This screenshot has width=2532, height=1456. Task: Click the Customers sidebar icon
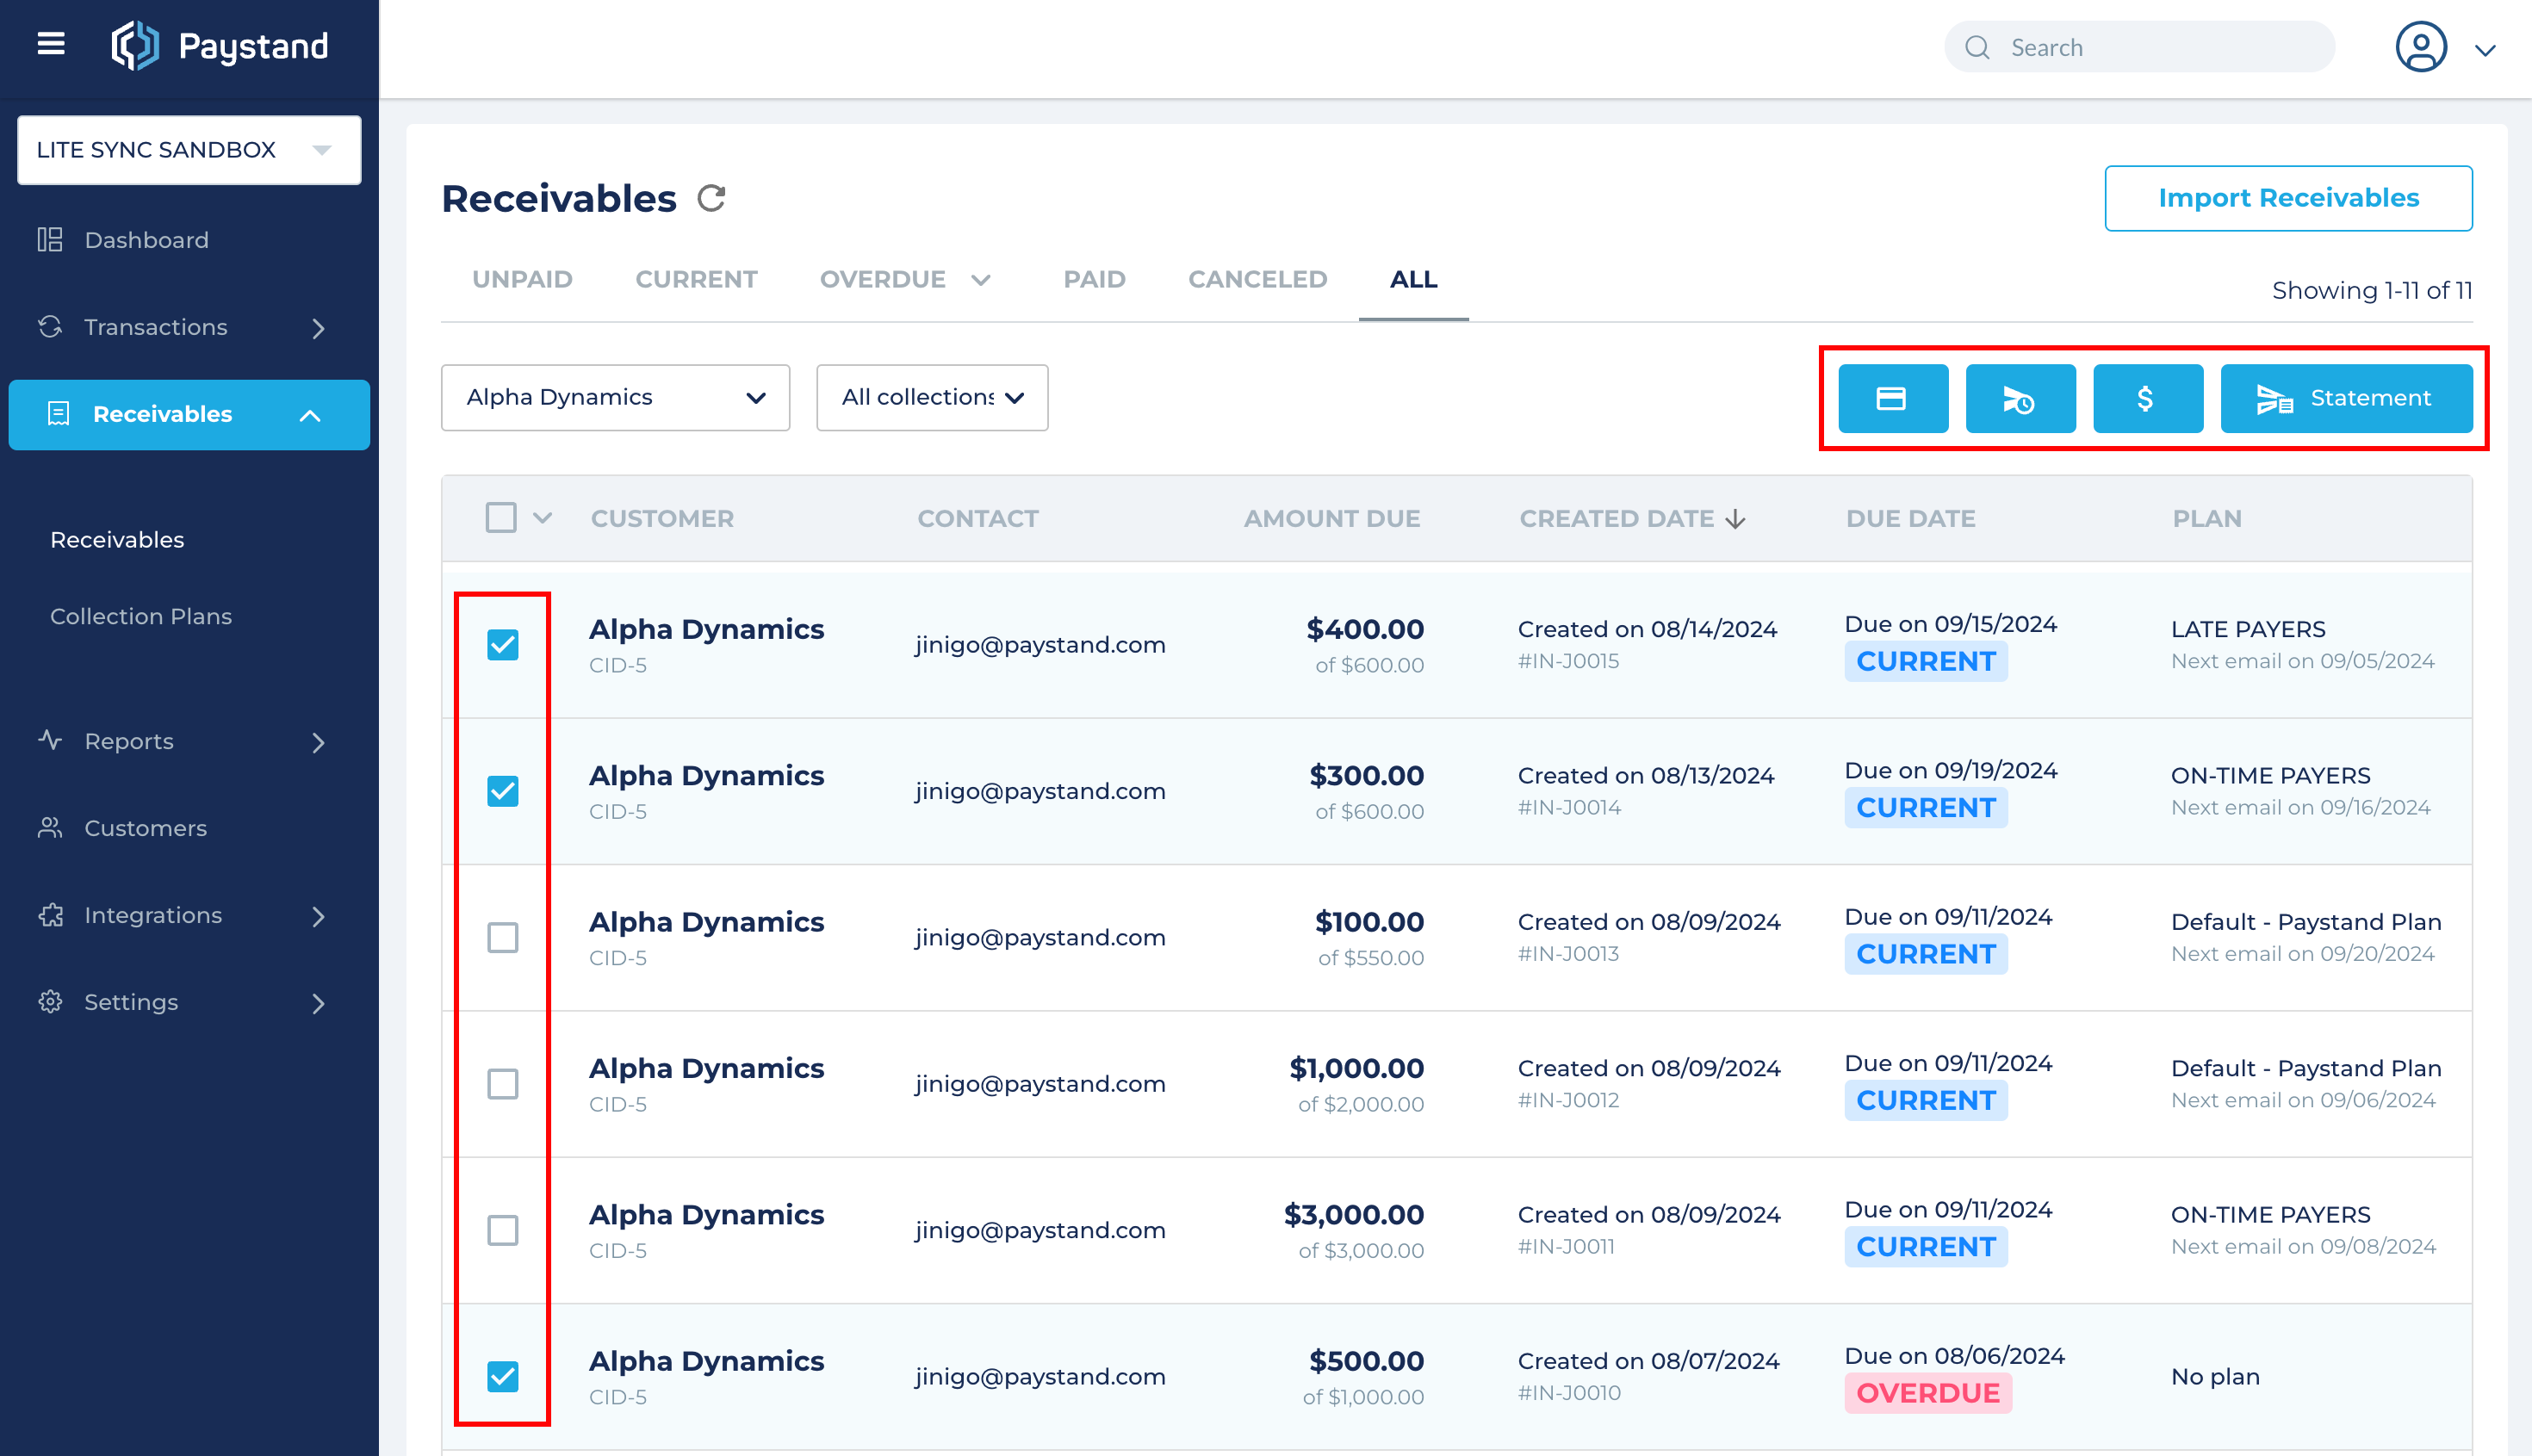(x=50, y=828)
